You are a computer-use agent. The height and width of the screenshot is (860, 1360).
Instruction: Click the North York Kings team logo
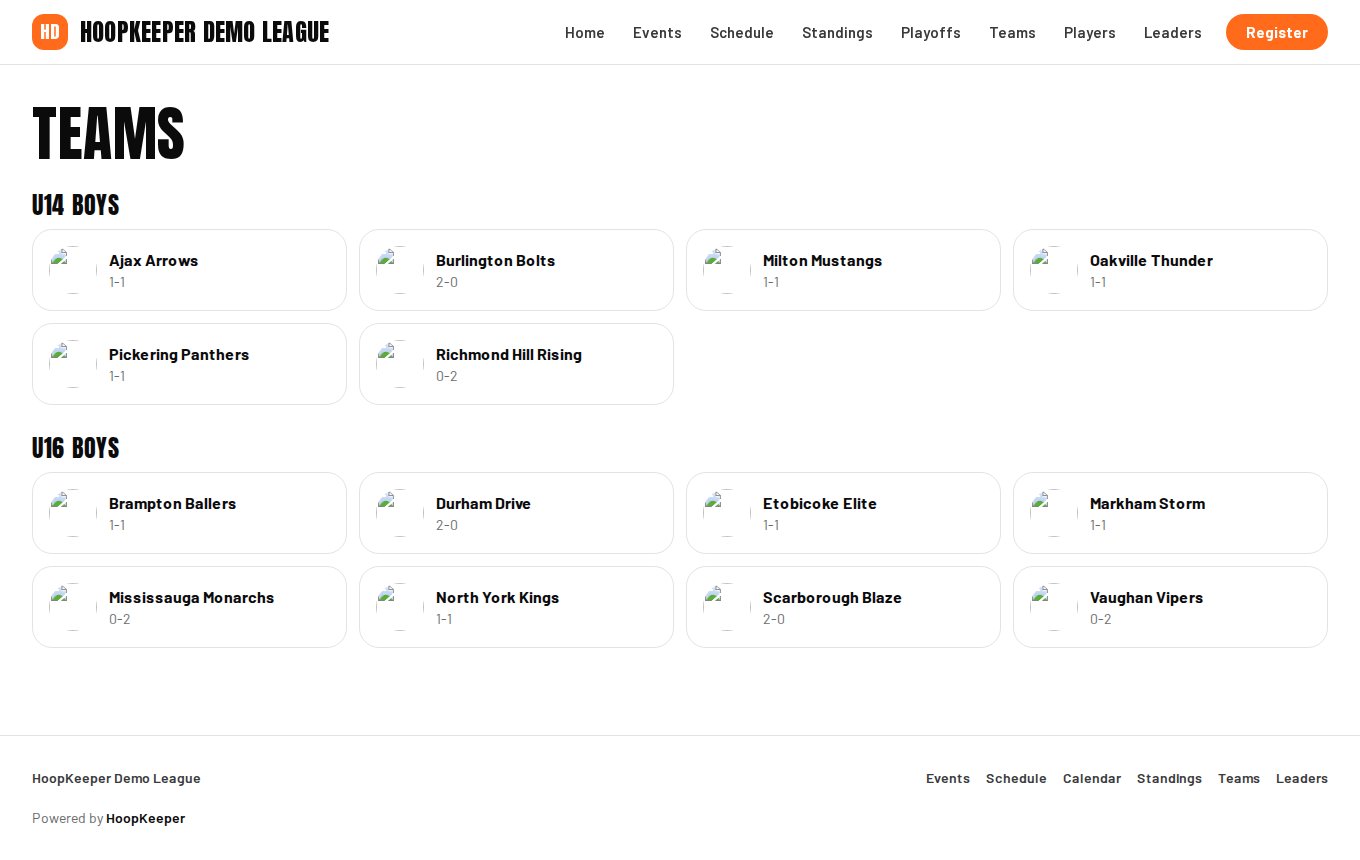(x=400, y=607)
